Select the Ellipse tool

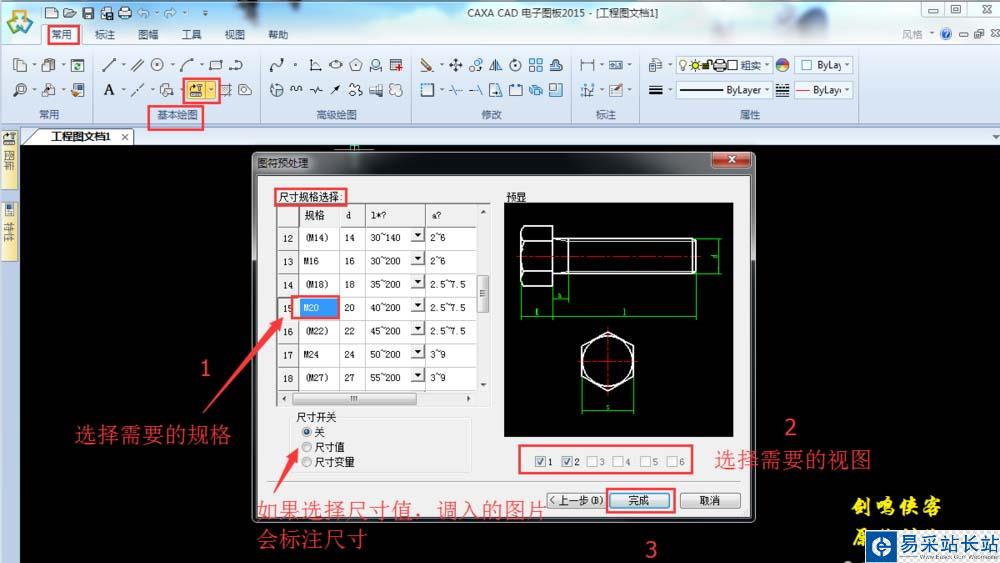coord(335,64)
